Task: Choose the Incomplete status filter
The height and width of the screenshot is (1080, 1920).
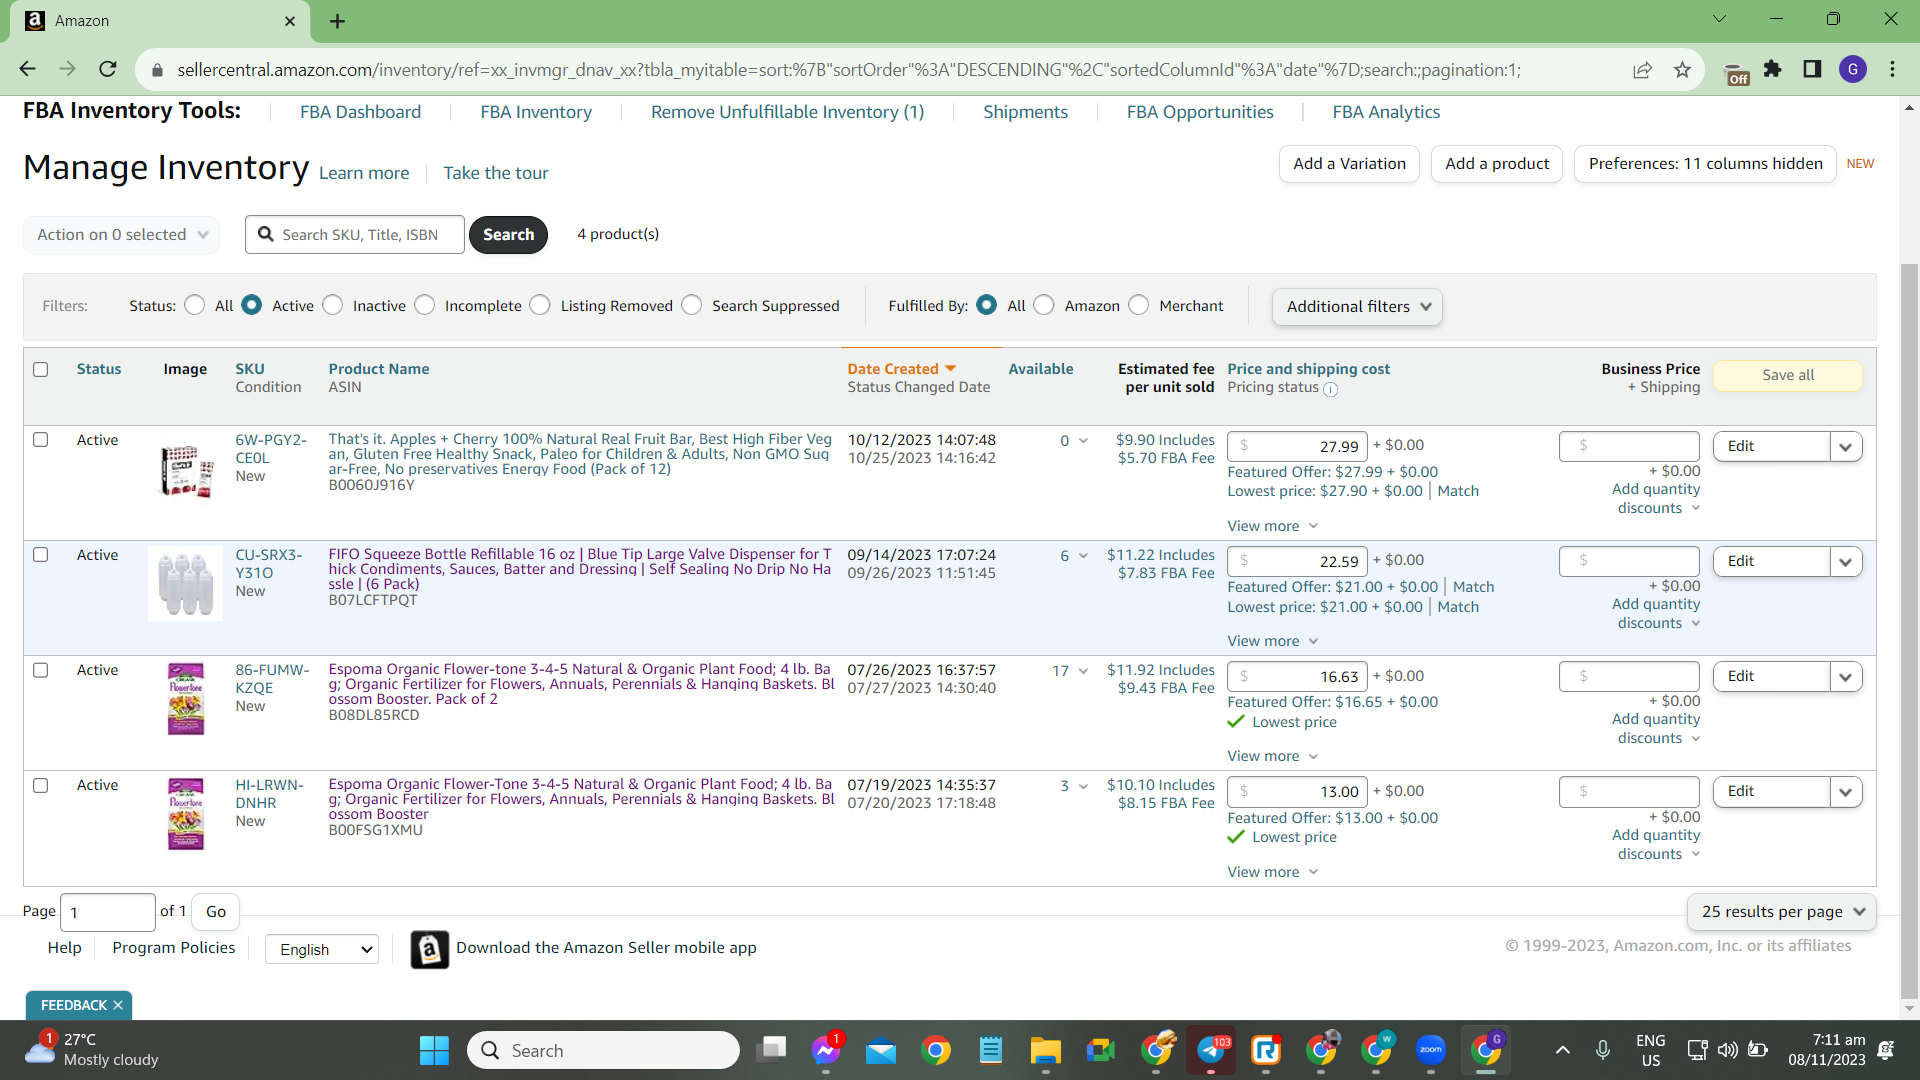Action: [425, 305]
